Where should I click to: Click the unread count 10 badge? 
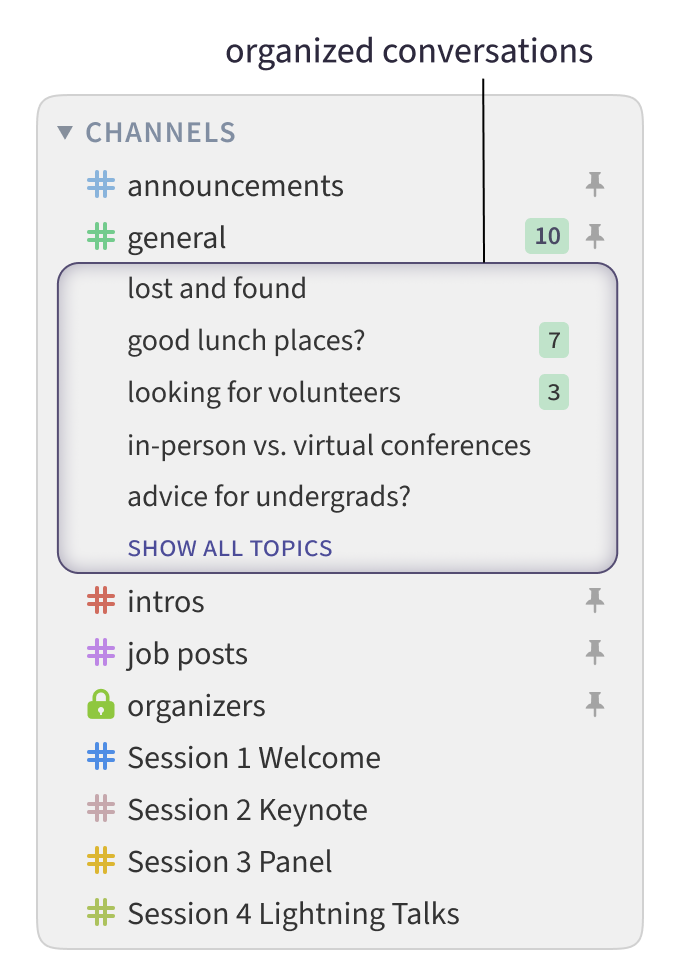point(547,236)
